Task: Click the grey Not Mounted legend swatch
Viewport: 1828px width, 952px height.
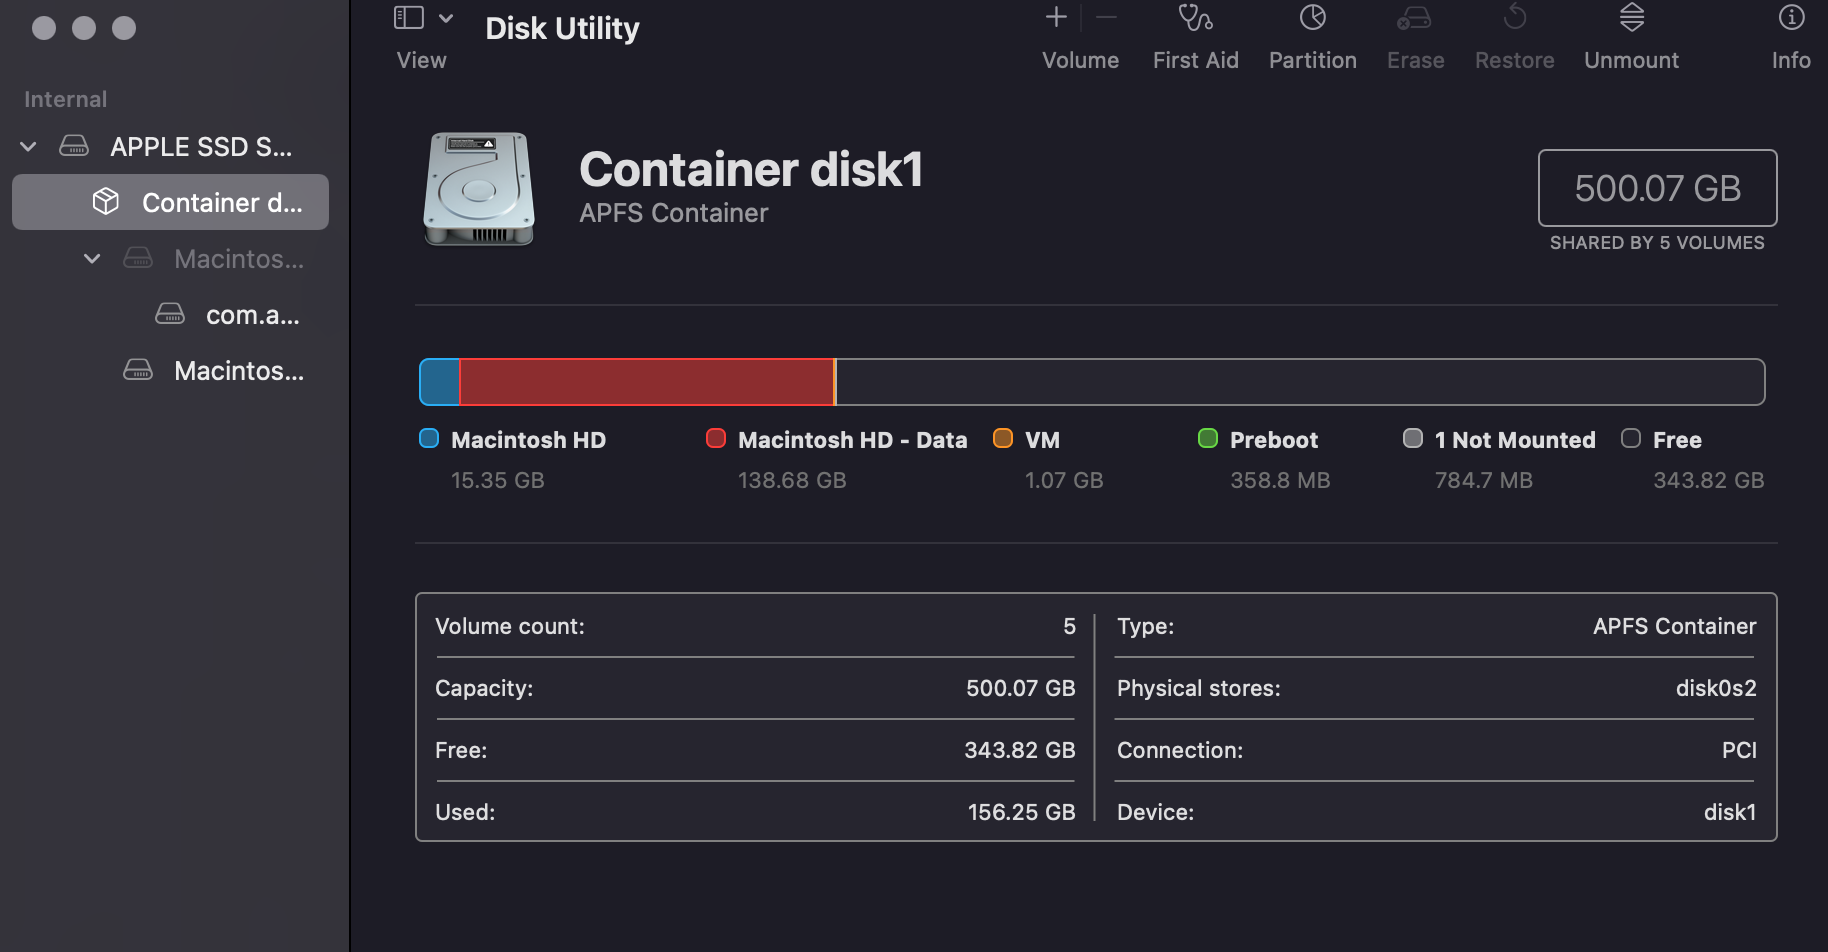Action: 1413,439
